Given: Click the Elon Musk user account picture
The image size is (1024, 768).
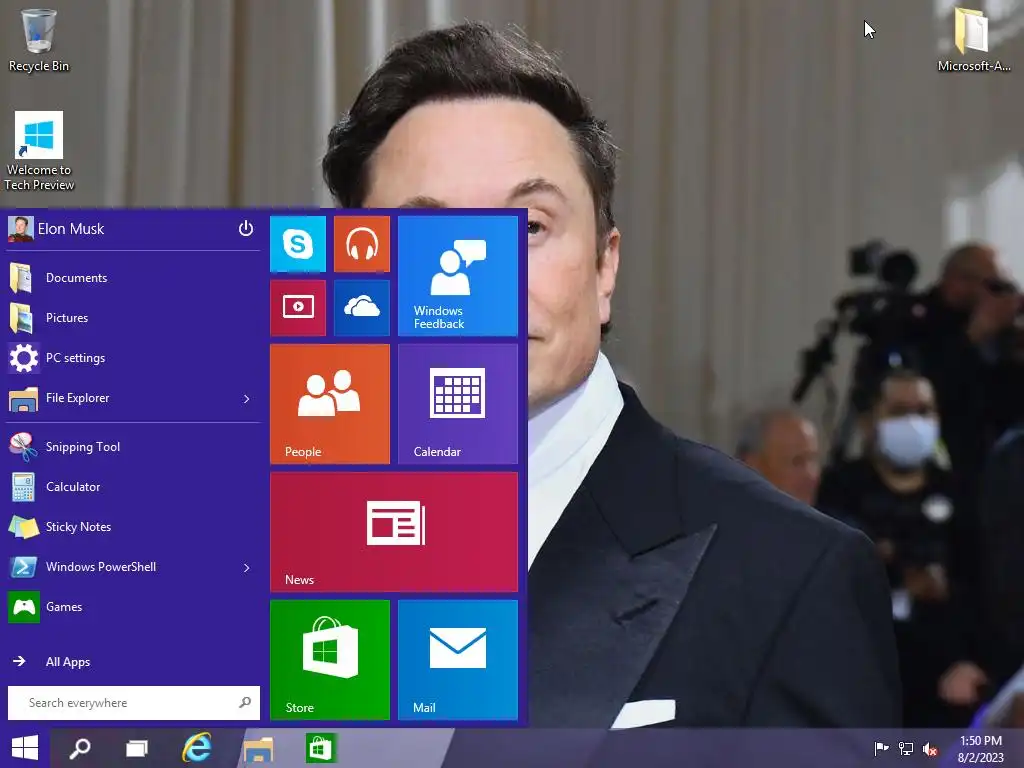Looking at the screenshot, I should [20, 229].
